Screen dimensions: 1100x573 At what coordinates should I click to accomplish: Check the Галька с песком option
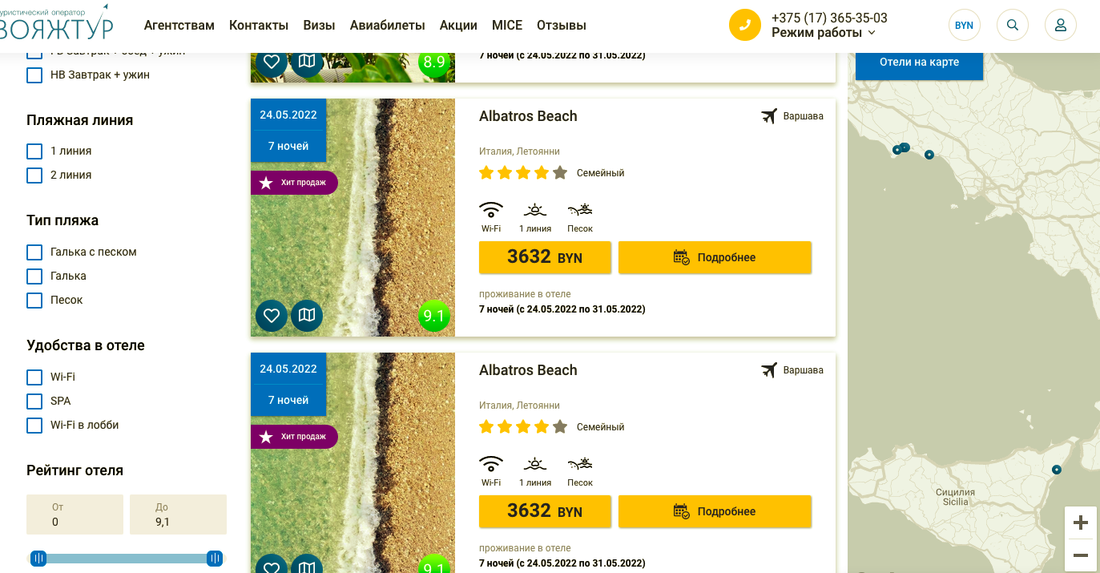(35, 252)
